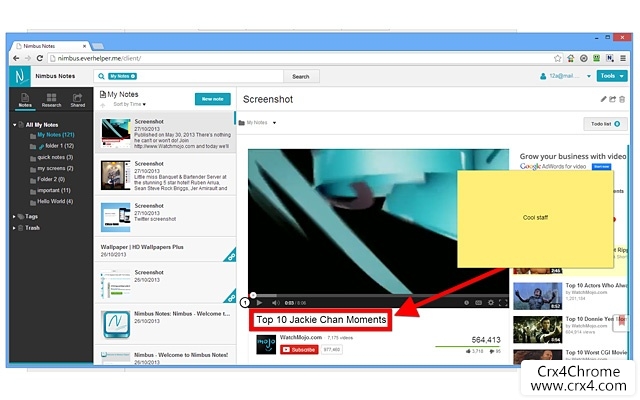The width and height of the screenshot is (640, 400).
Task: Click the round gray extension icon
Action: click(x=584, y=58)
